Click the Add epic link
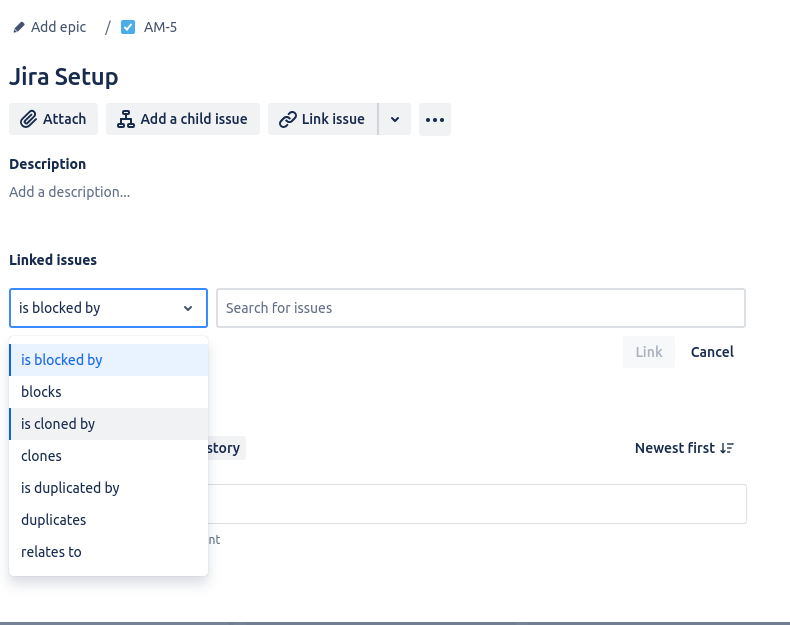Viewport: 790px width, 625px height. tap(58, 27)
